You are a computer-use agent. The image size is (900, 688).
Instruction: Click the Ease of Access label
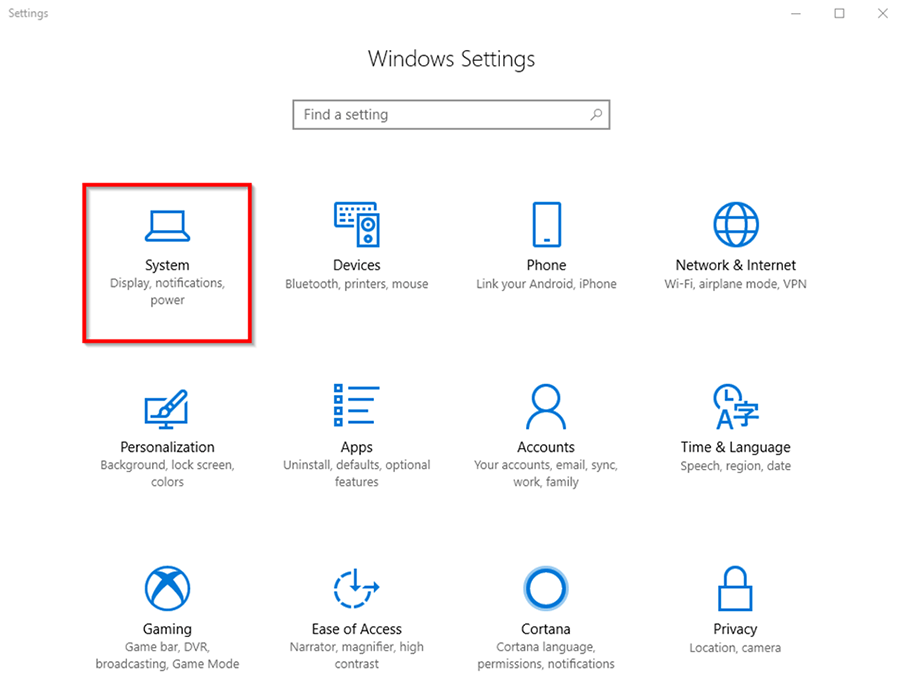coord(356,629)
